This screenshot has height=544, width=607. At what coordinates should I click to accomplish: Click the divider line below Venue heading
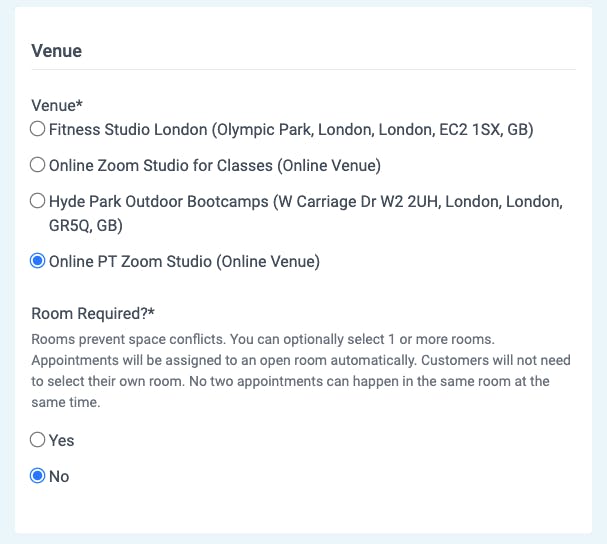(304, 70)
